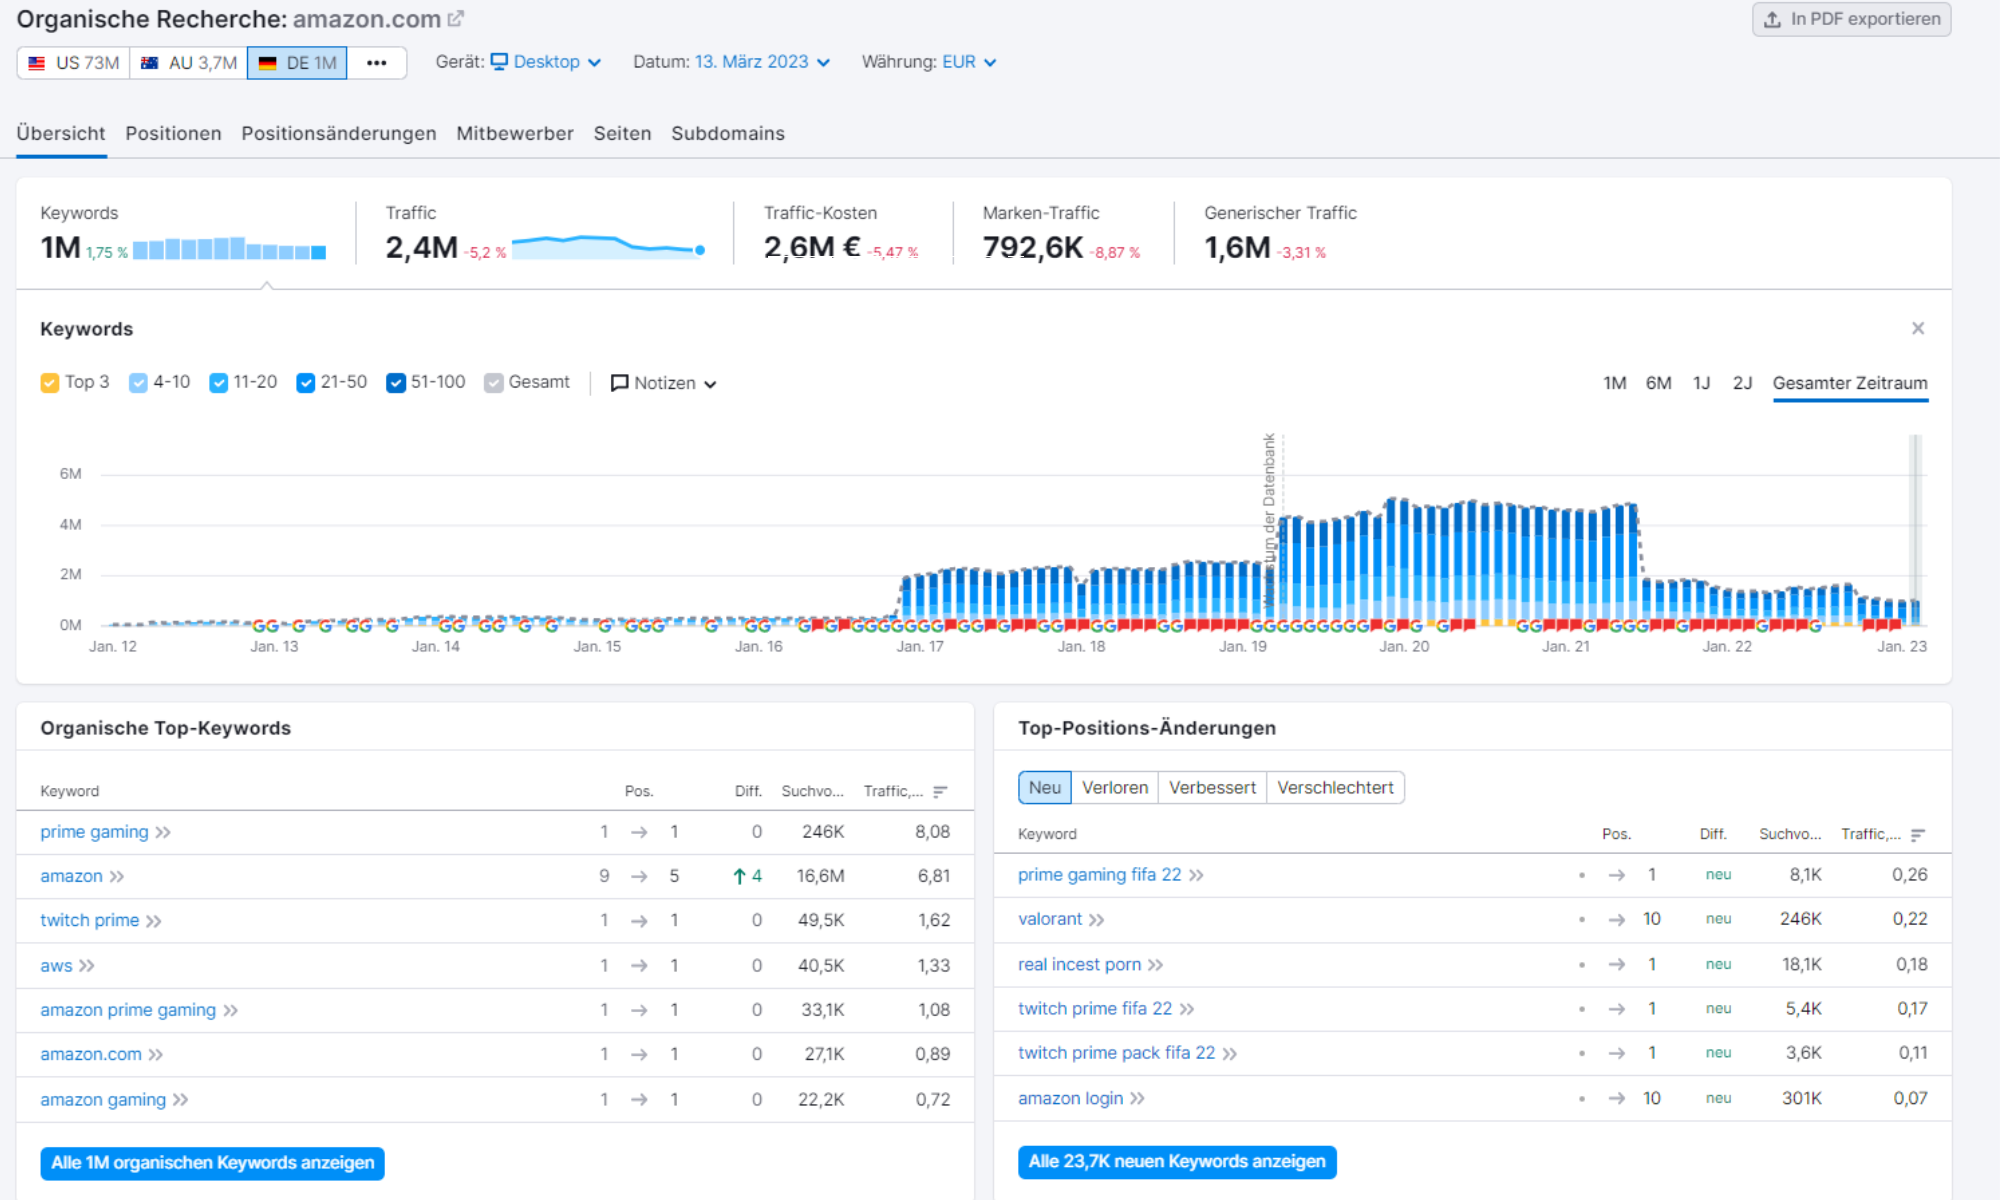Switch to the Positionsänderungen tab

point(339,134)
